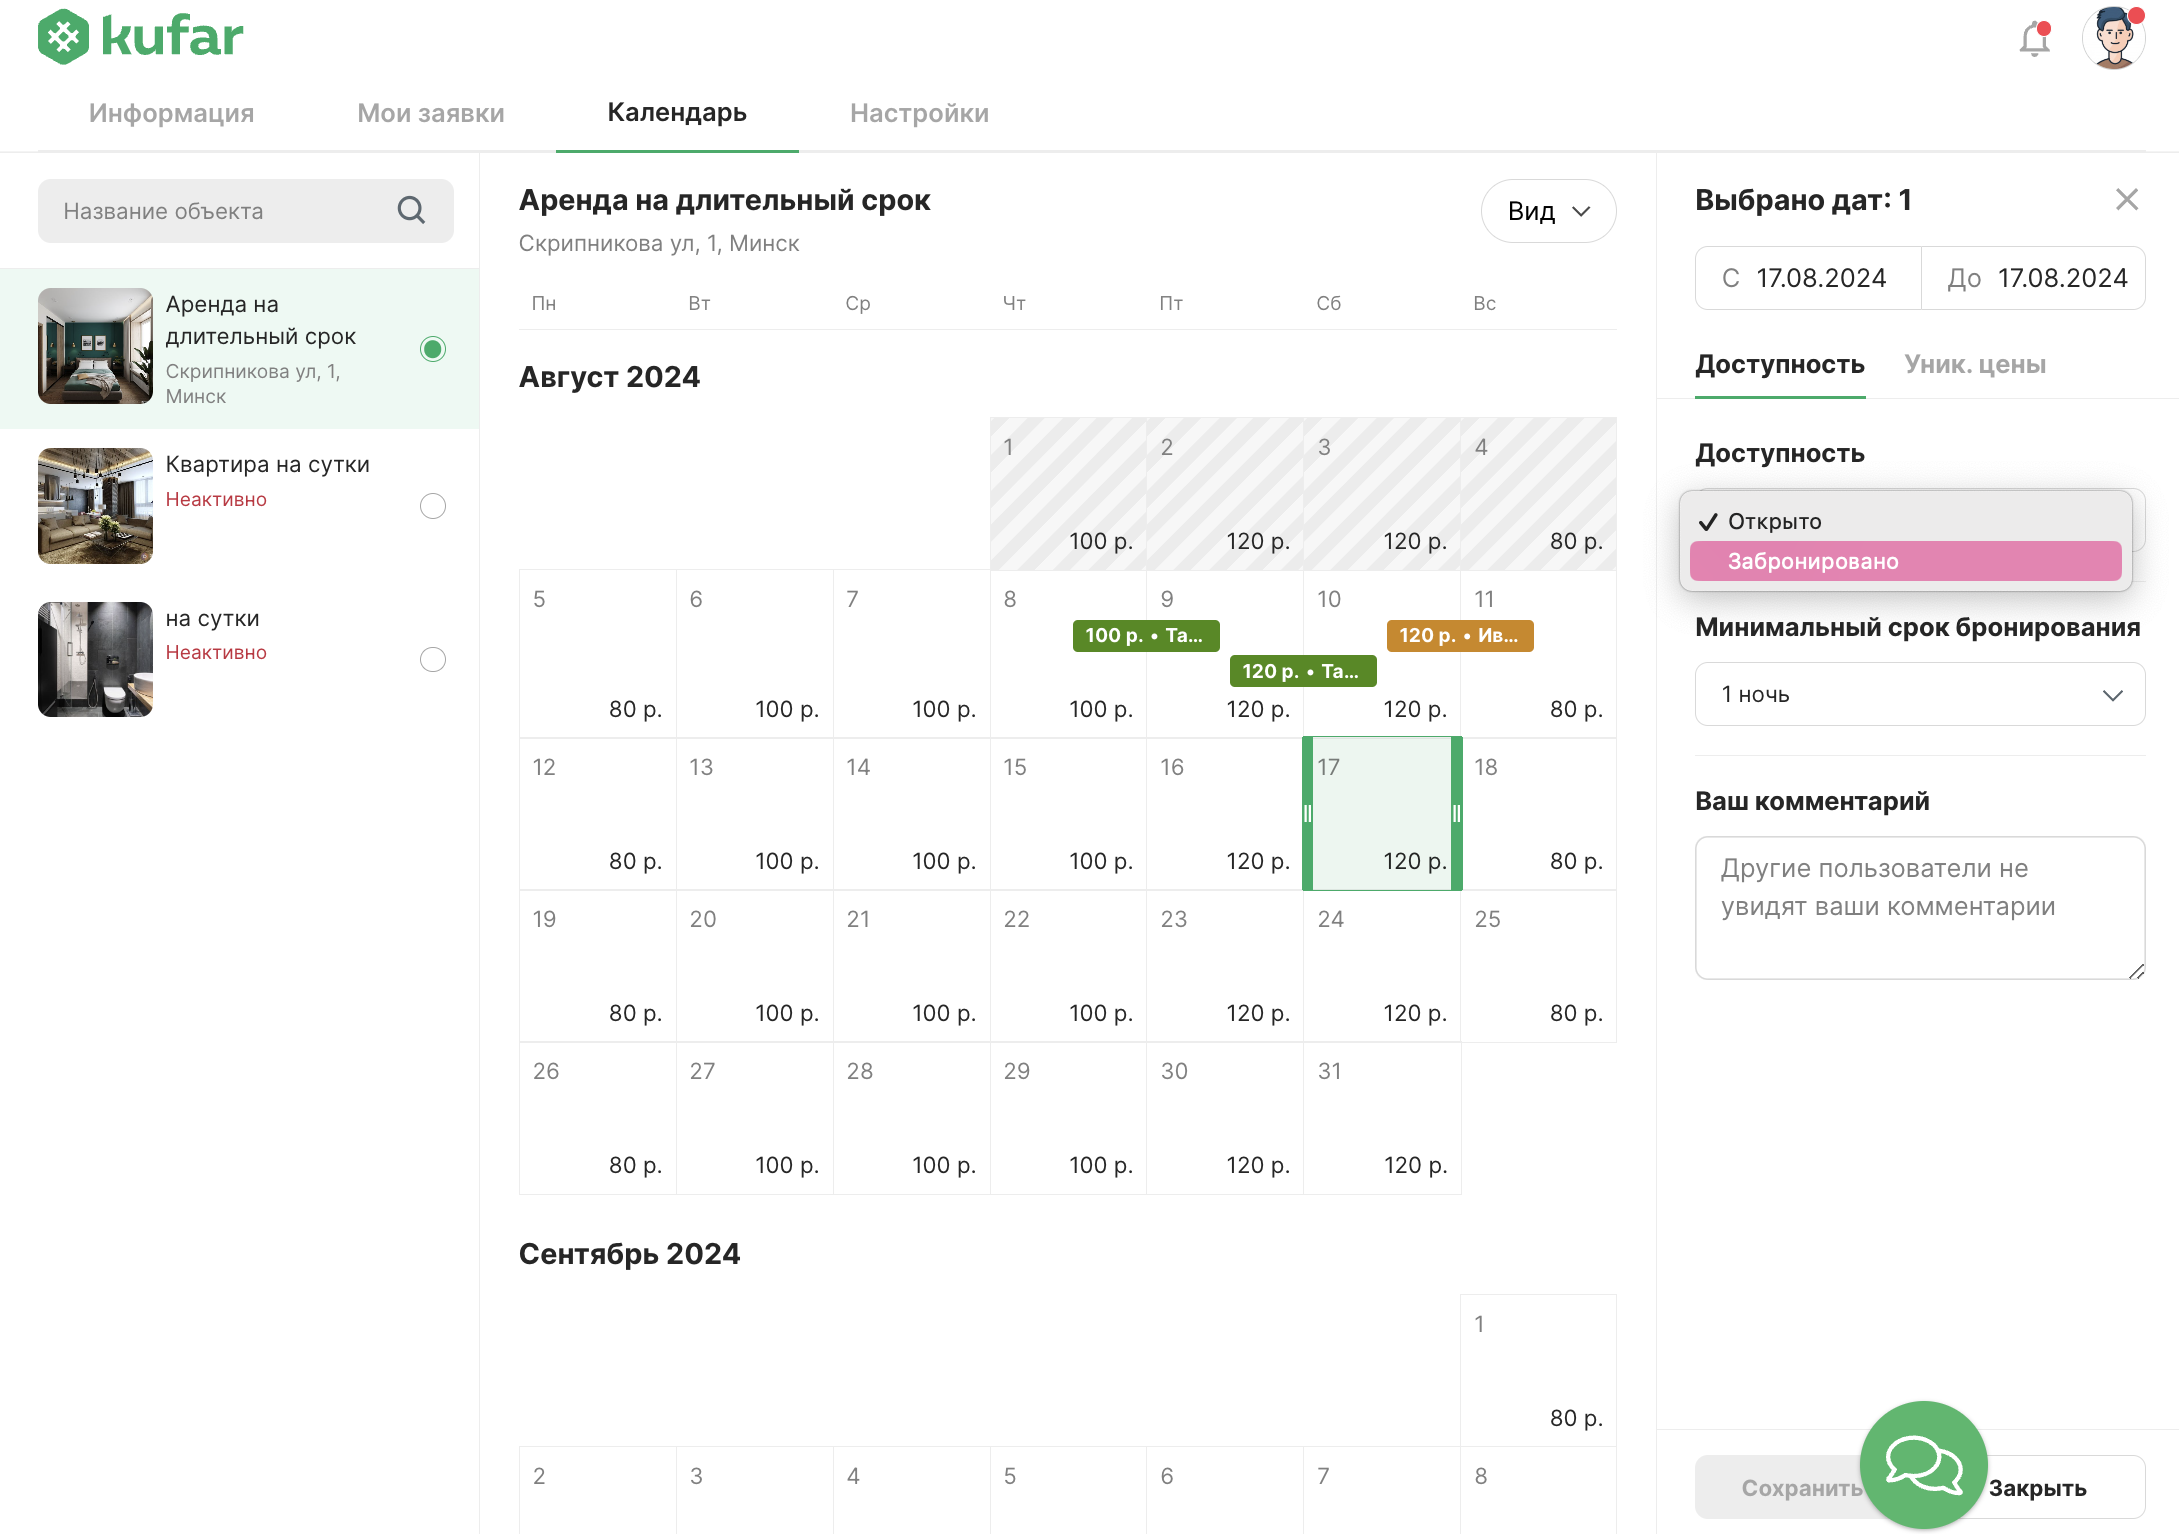Screen dimensions: 2179x1534
Task: Select August 23 in the calendar
Action: click(1226, 966)
